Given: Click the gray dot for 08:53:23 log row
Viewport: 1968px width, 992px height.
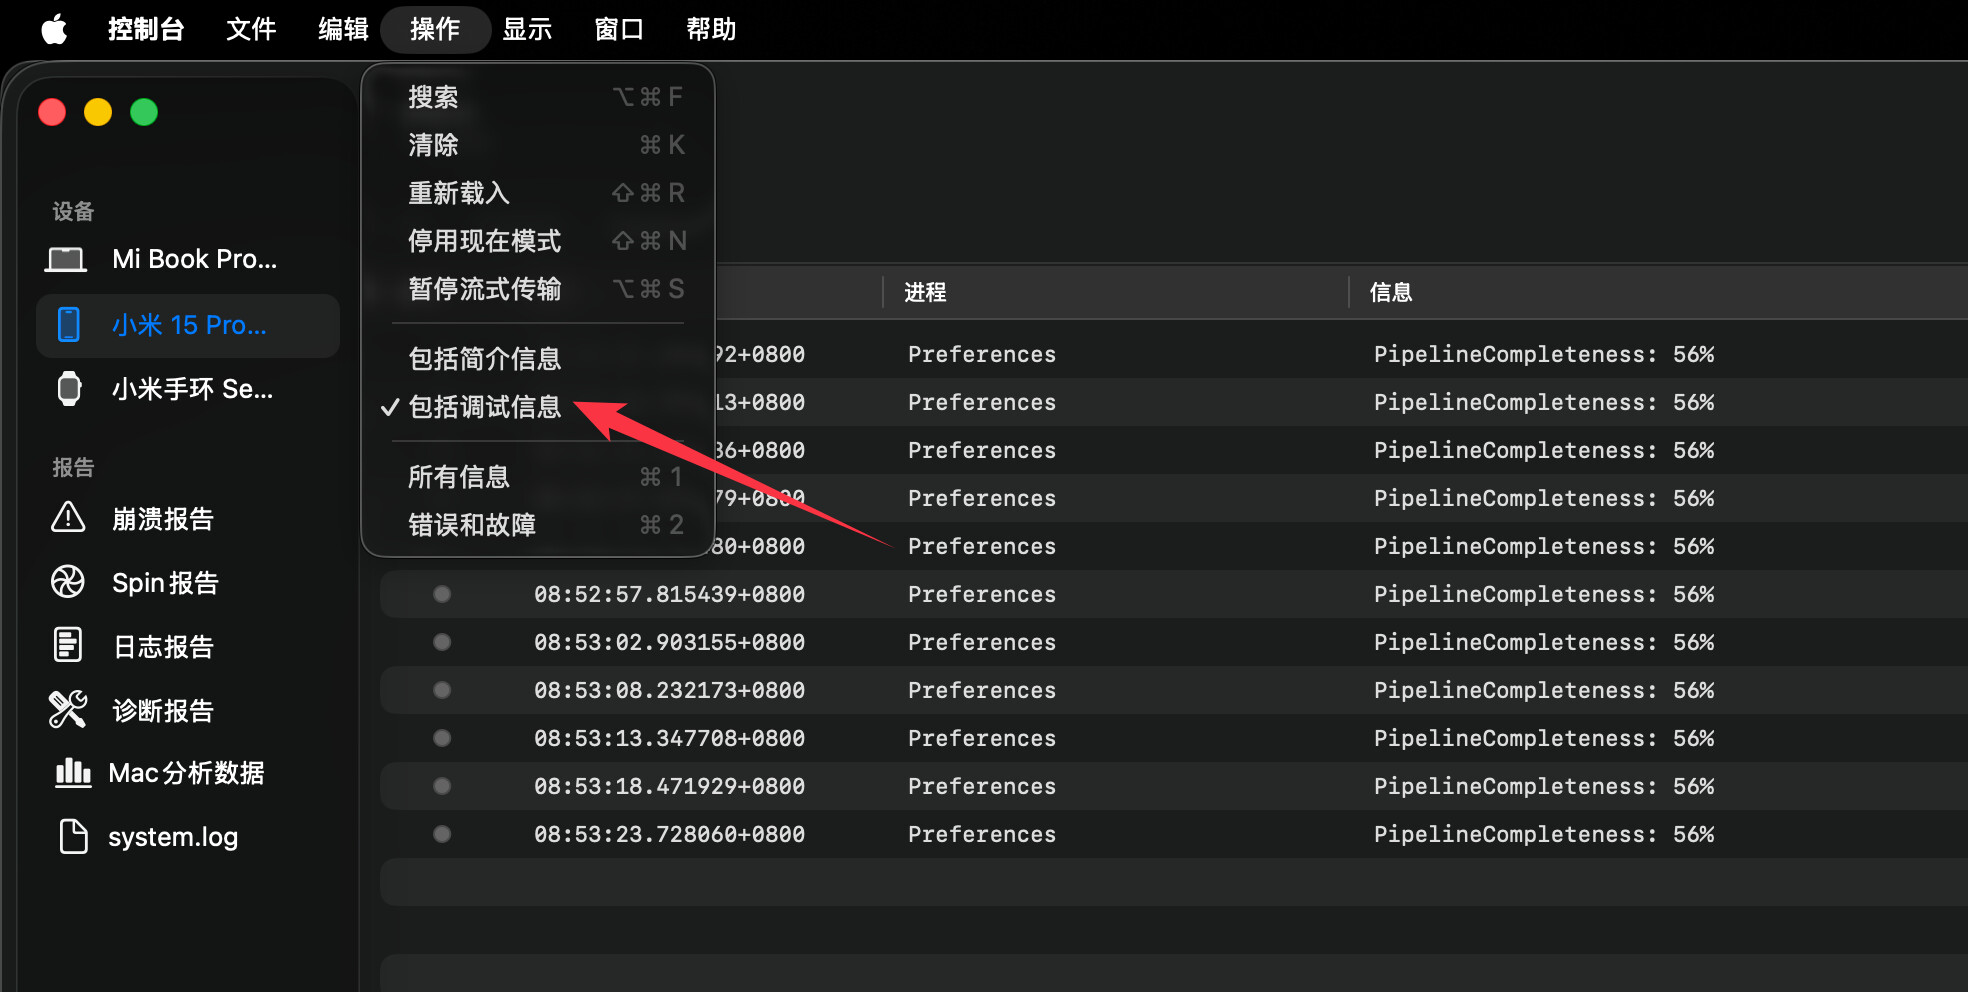Looking at the screenshot, I should [442, 834].
